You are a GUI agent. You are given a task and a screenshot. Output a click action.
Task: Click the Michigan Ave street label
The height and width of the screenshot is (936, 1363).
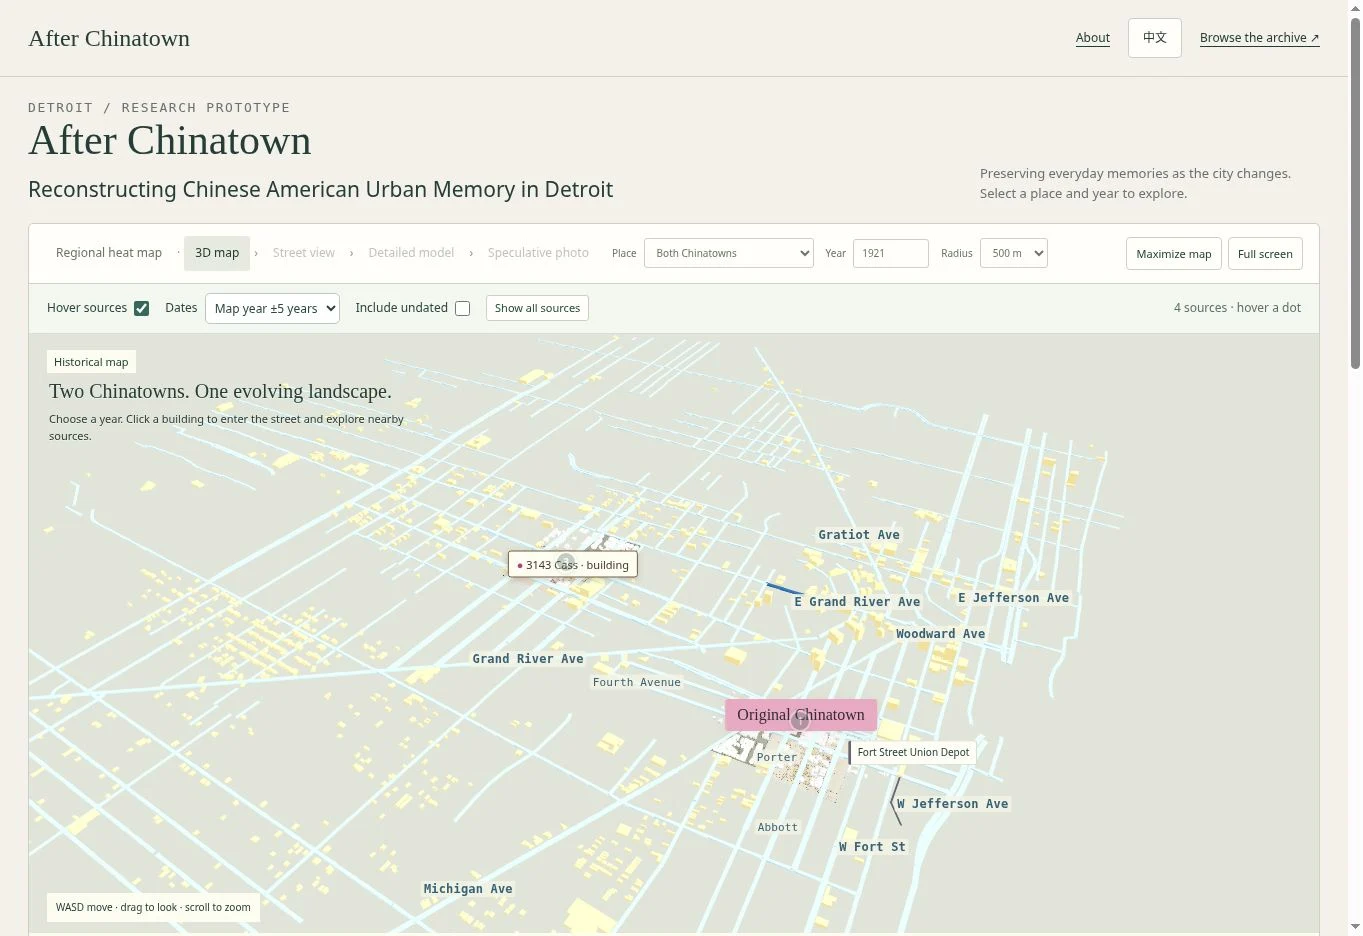(x=468, y=889)
